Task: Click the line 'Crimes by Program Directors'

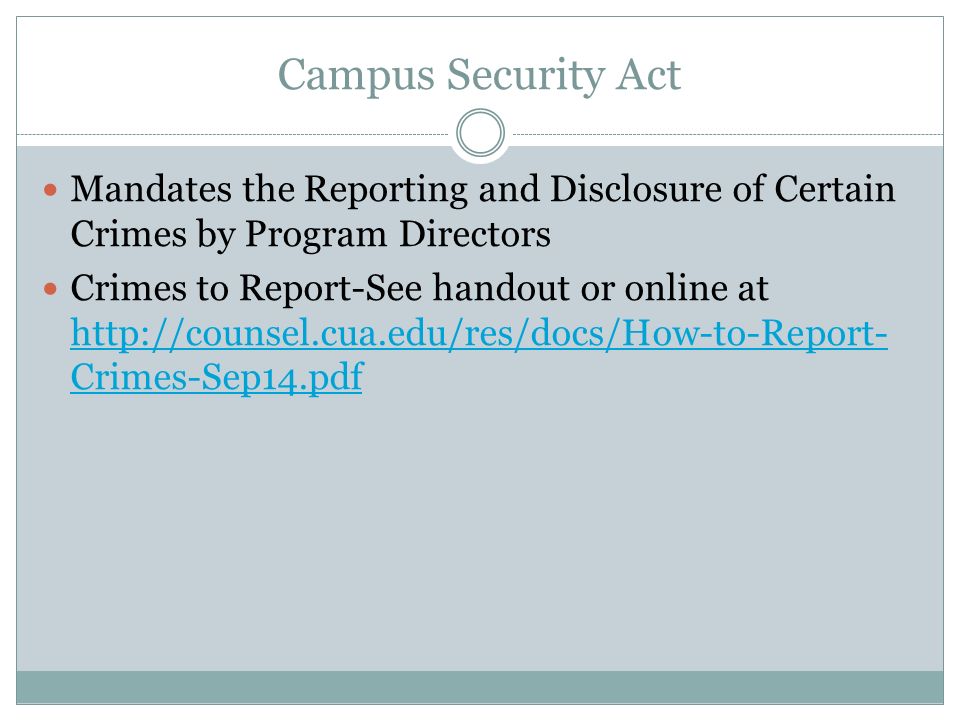Action: [310, 234]
